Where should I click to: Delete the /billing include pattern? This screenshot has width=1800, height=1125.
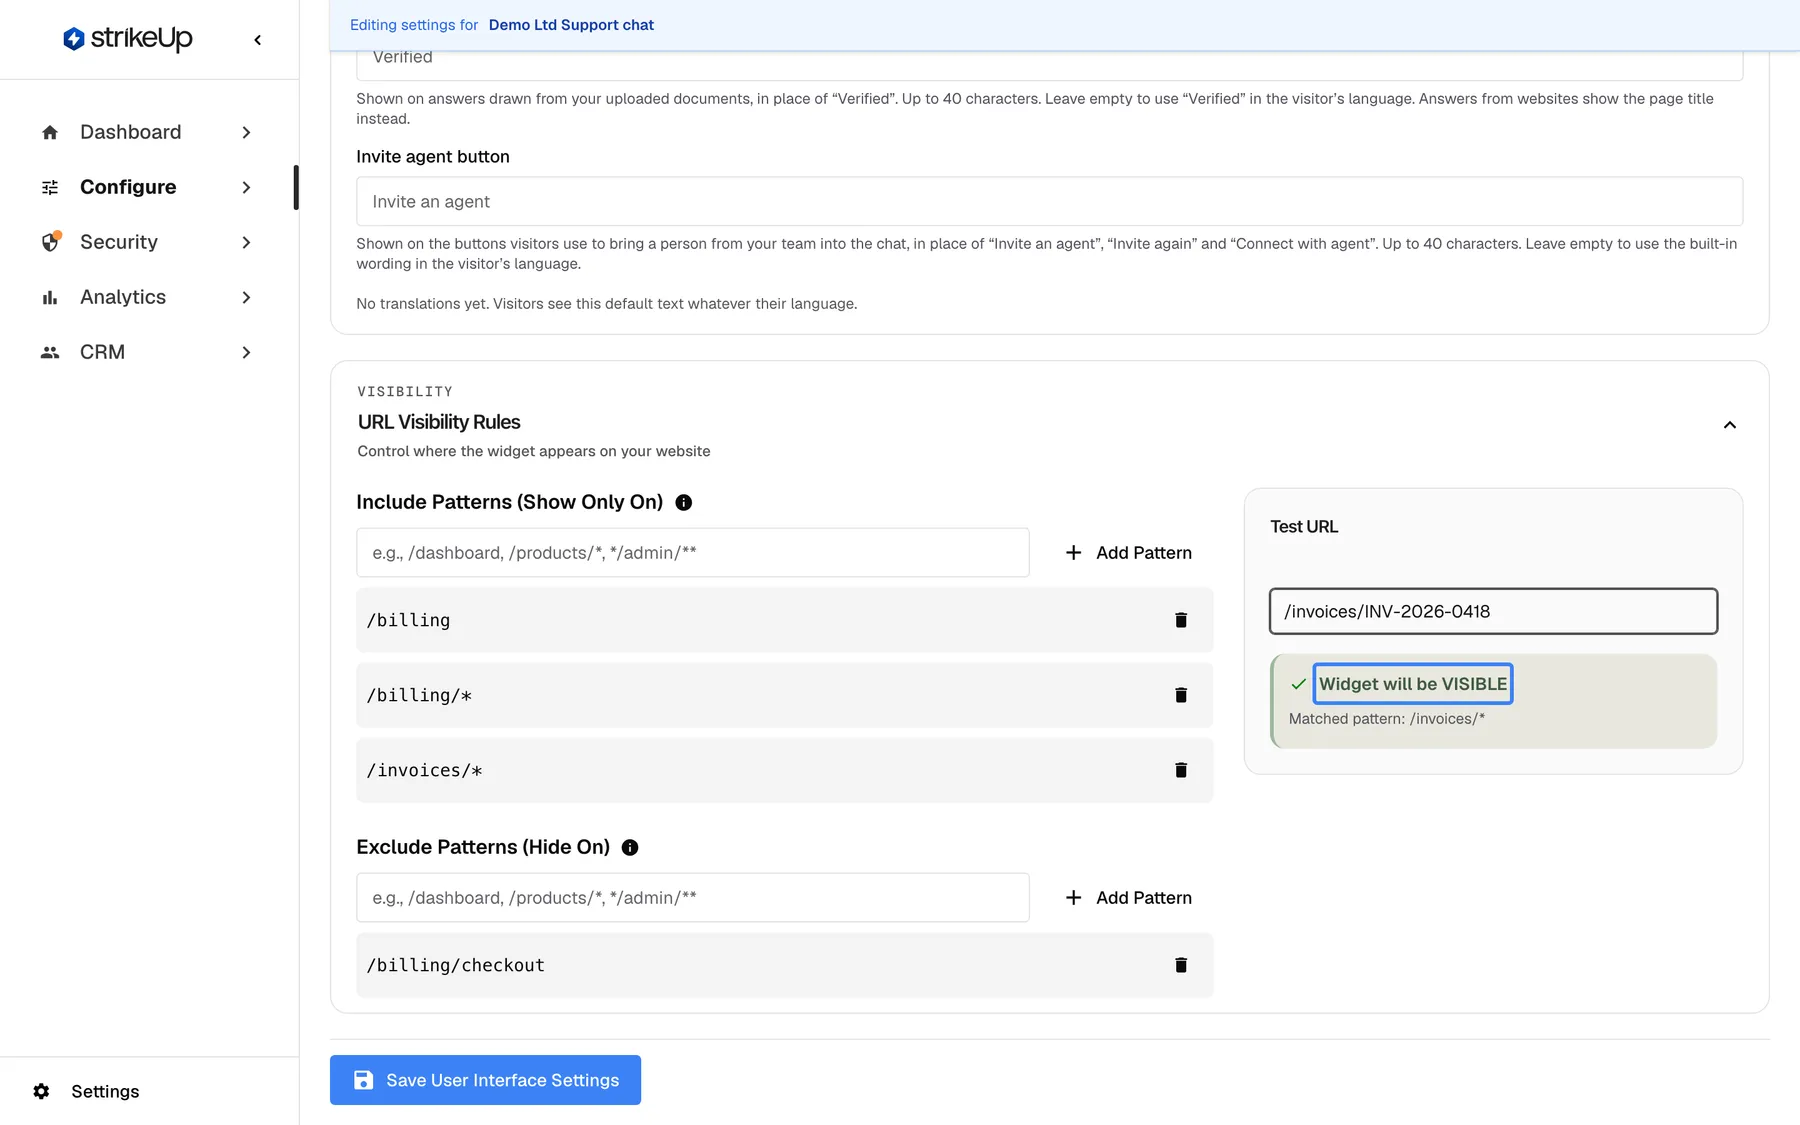click(x=1181, y=620)
